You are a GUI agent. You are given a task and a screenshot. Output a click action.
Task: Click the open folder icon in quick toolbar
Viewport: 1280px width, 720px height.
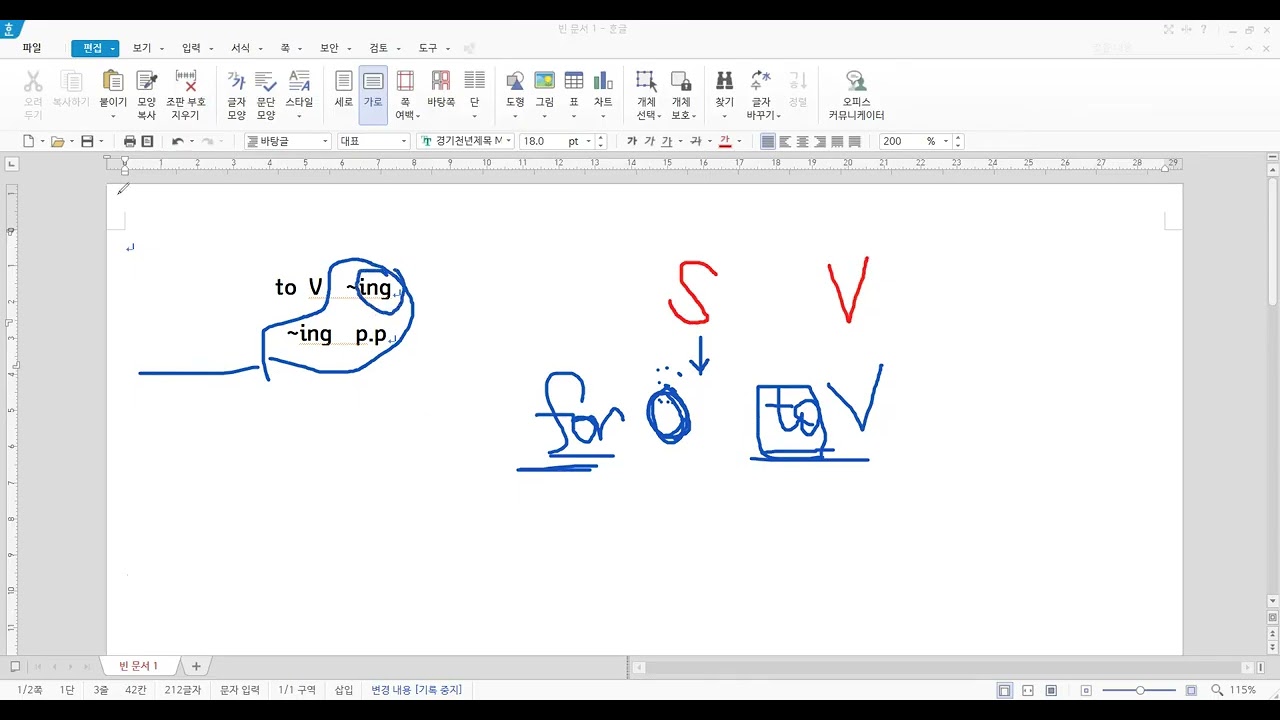pyautogui.click(x=57, y=141)
